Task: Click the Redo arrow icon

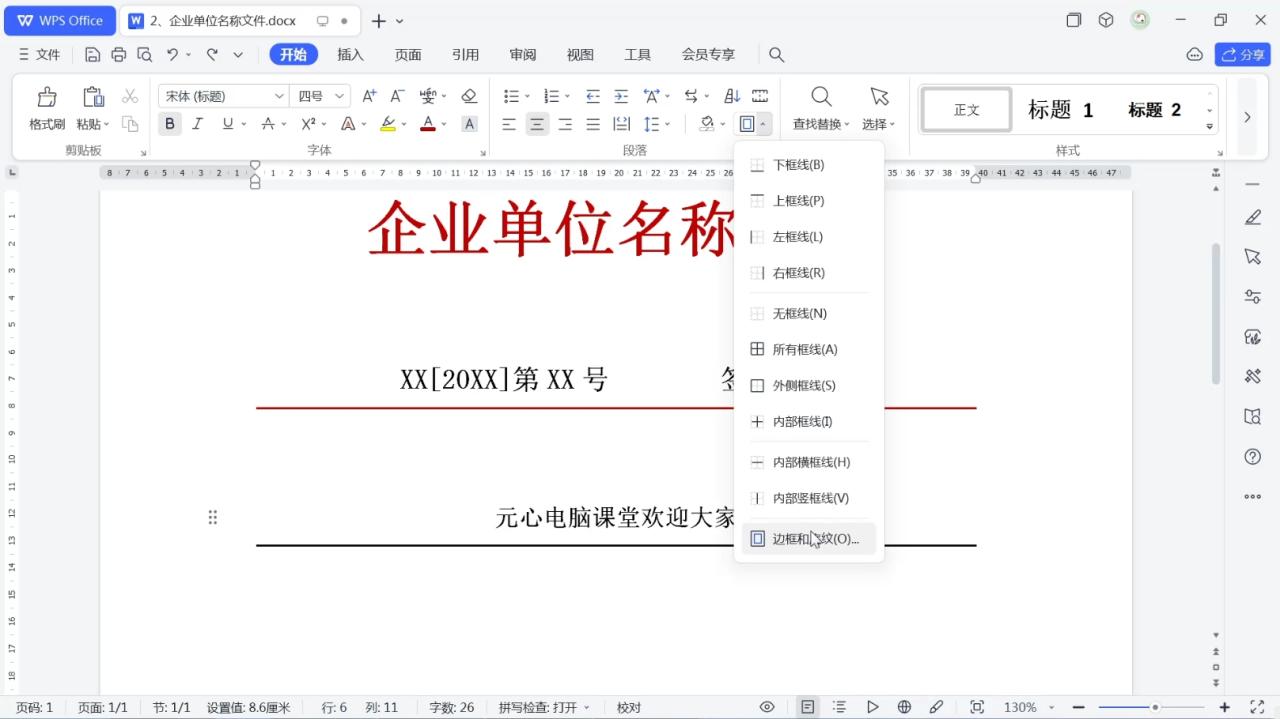Action: [212, 55]
